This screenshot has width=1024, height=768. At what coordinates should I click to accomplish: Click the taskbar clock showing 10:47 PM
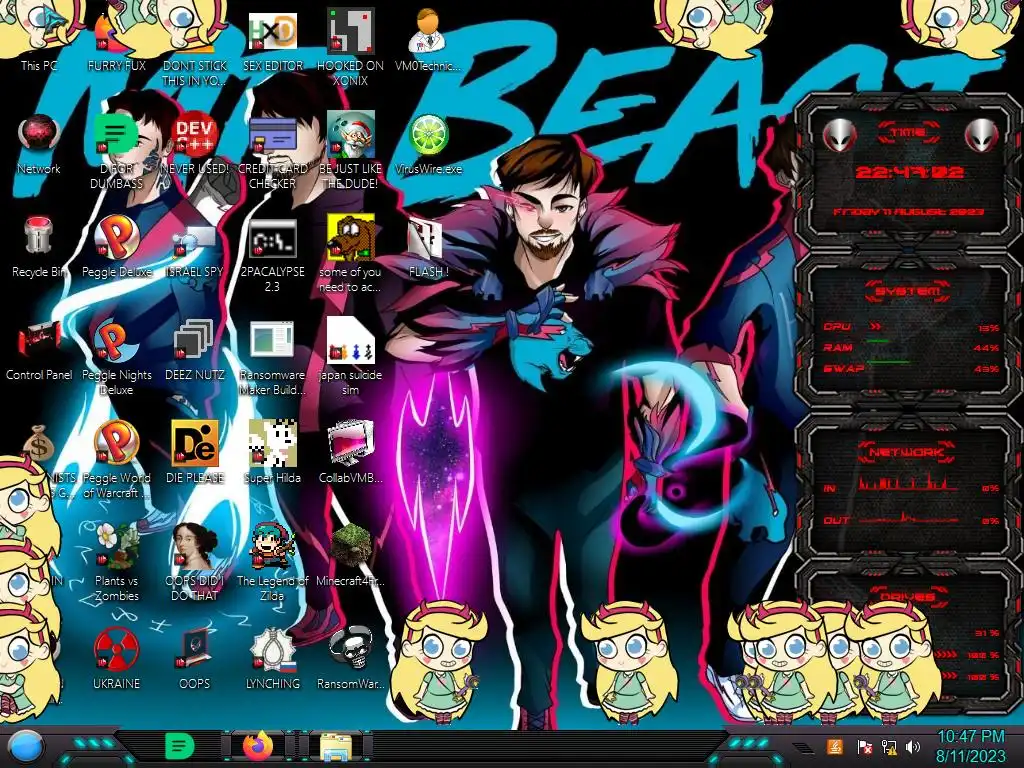pyautogui.click(x=970, y=746)
